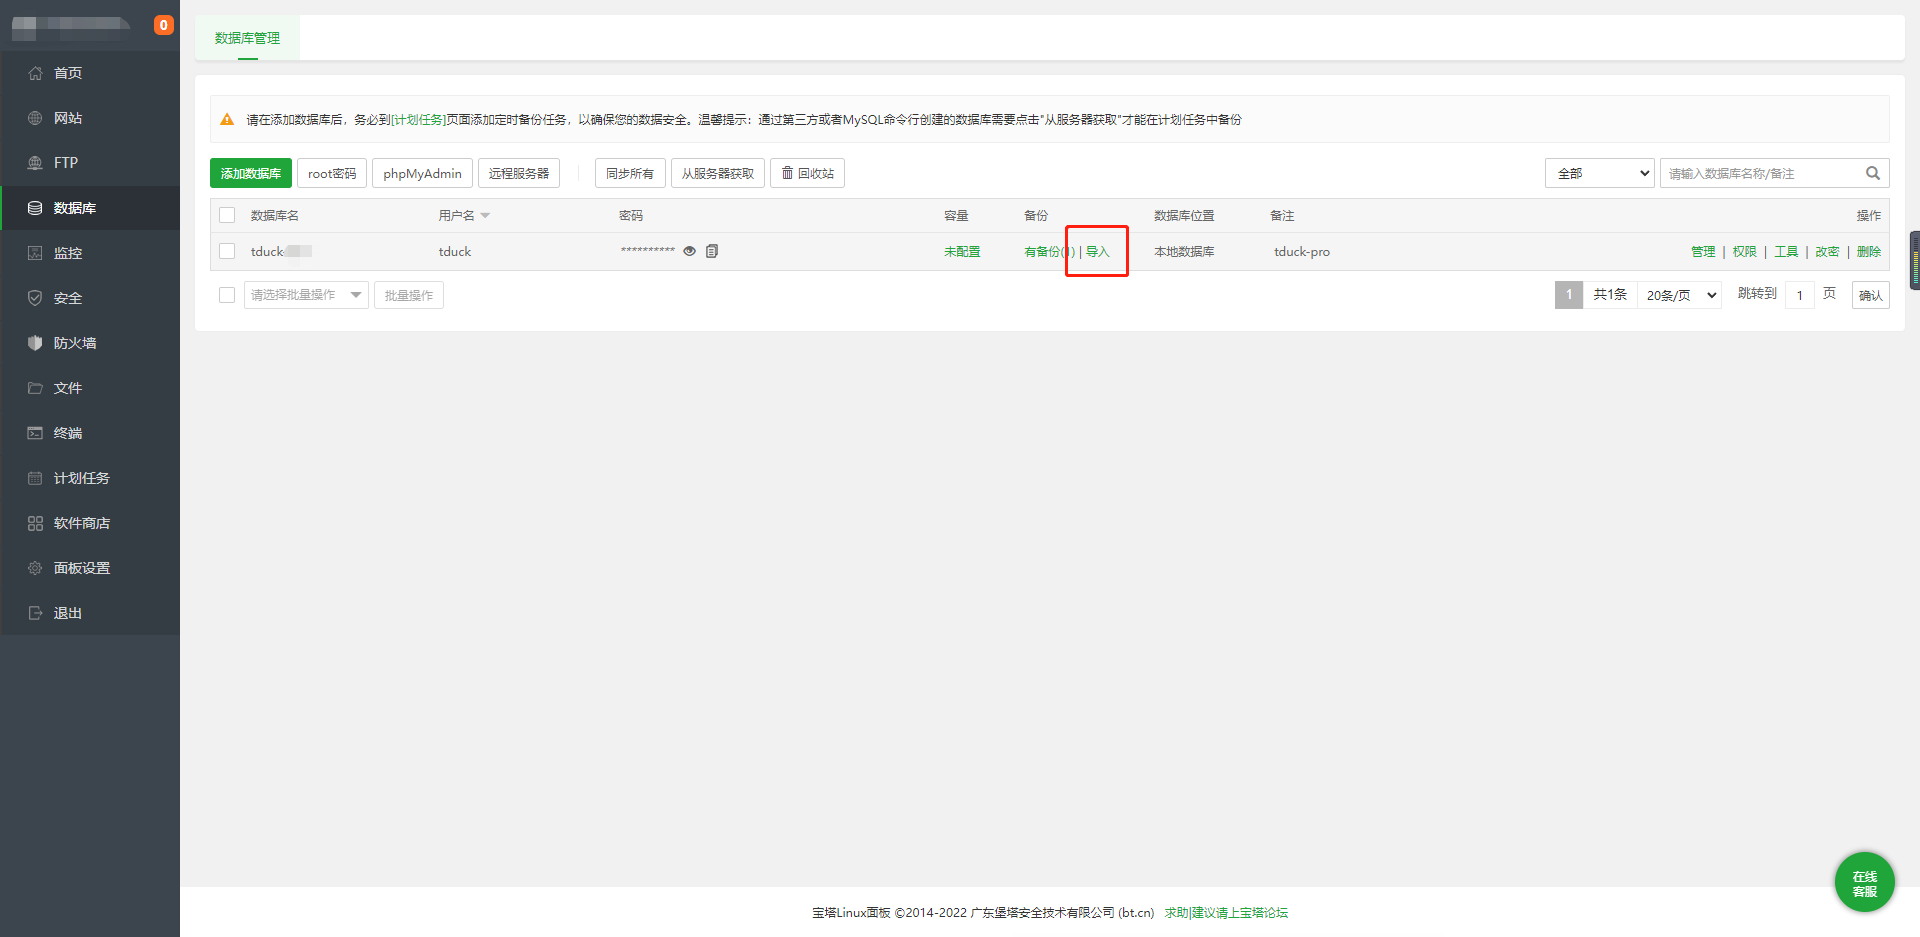Click the 工具 link for tduck
This screenshot has height=937, width=1920.
coord(1786,252)
